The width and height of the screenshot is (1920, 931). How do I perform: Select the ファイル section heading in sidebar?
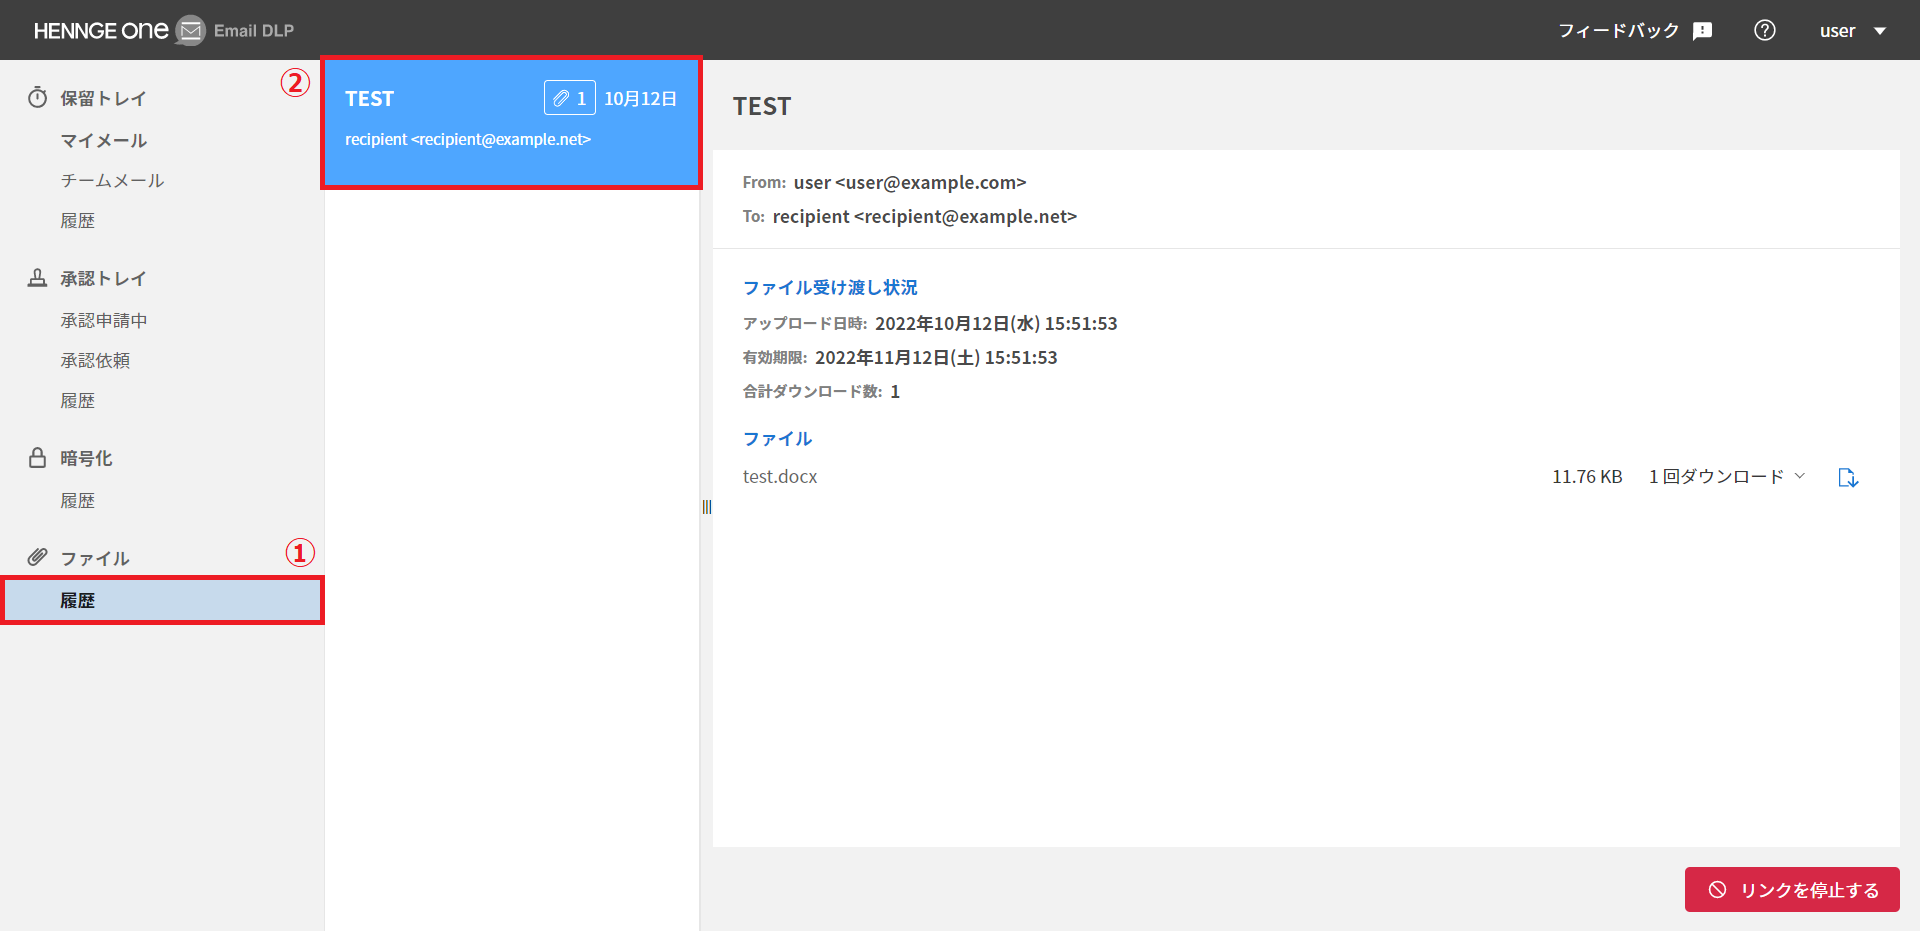(x=95, y=558)
